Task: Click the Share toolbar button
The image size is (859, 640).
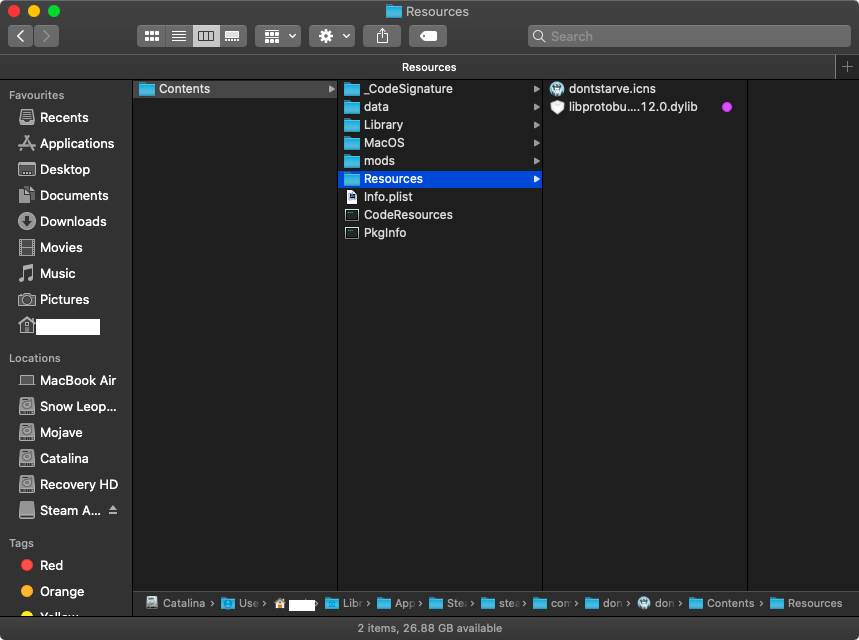Action: 382,36
